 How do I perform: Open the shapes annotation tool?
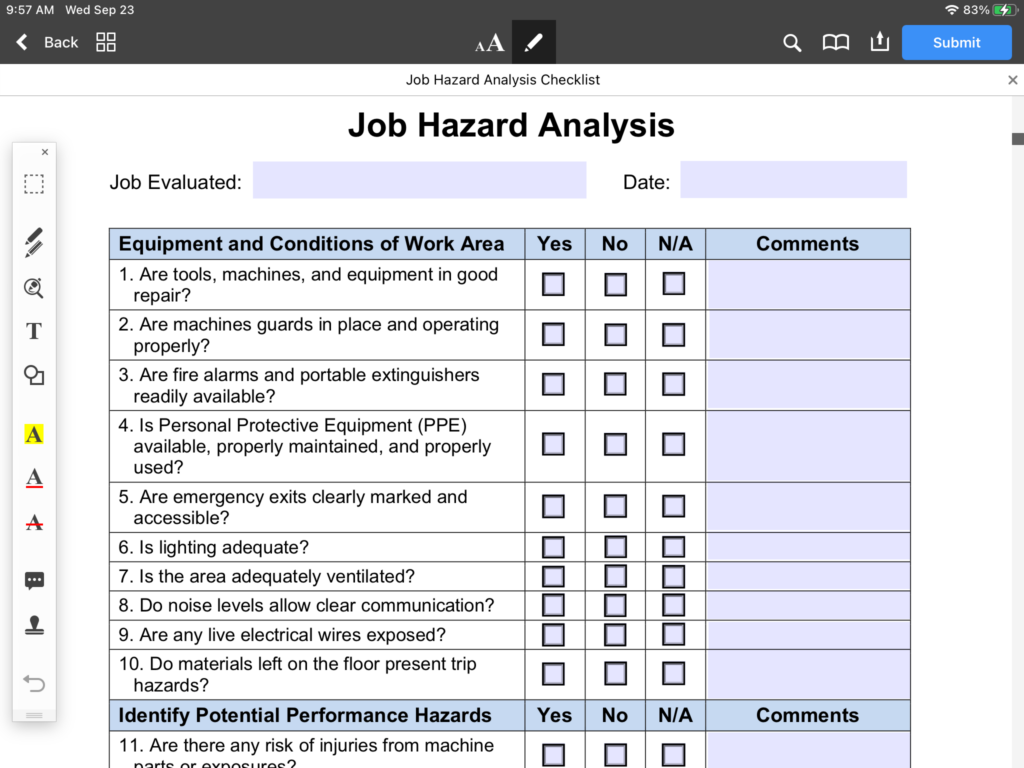point(33,375)
